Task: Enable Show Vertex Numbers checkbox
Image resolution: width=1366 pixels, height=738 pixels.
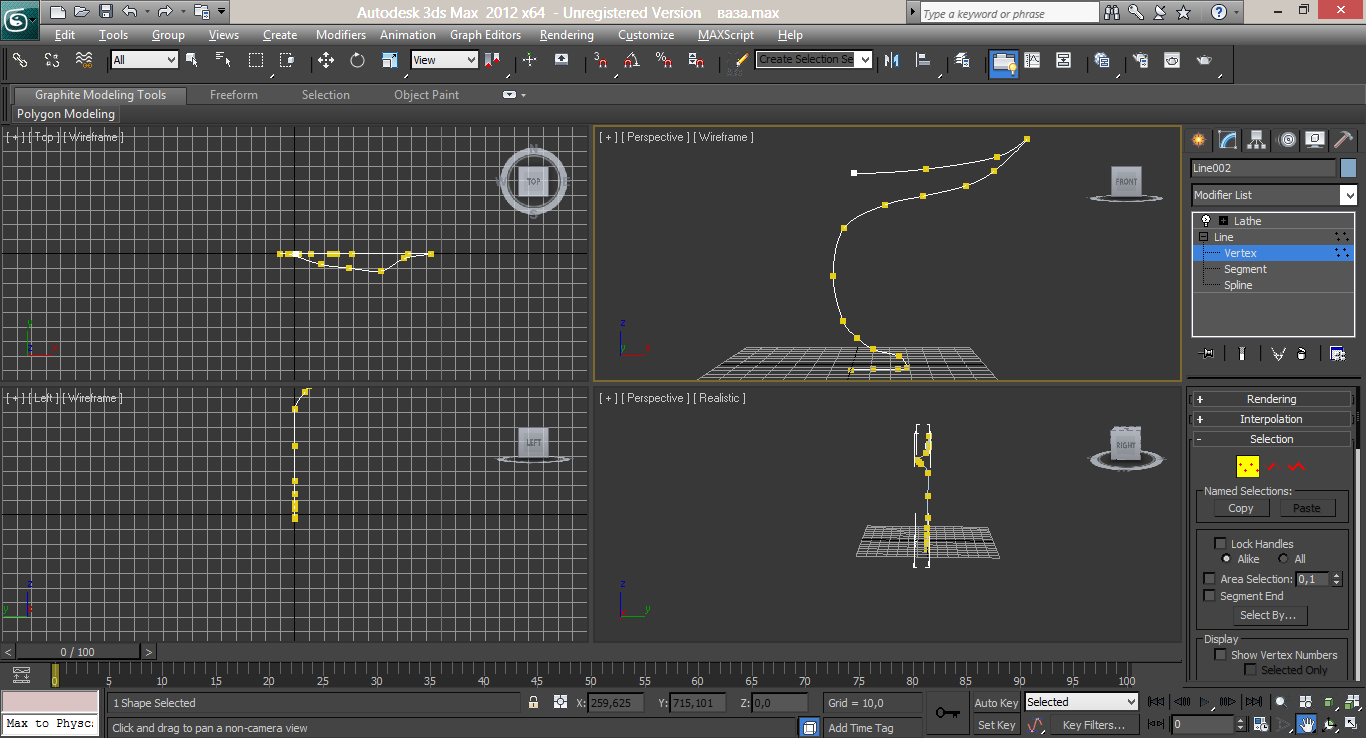Action: click(x=1220, y=654)
